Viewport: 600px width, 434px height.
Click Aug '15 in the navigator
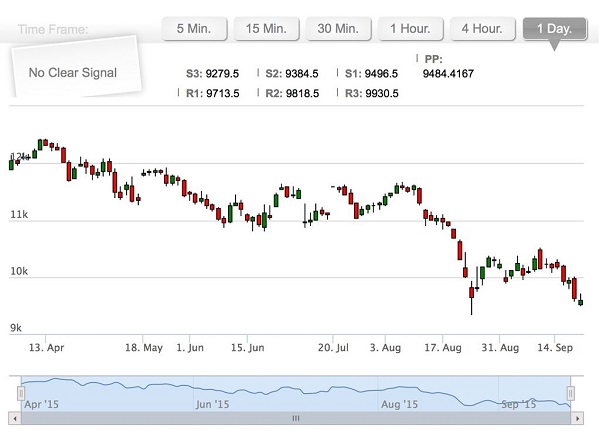click(x=399, y=404)
